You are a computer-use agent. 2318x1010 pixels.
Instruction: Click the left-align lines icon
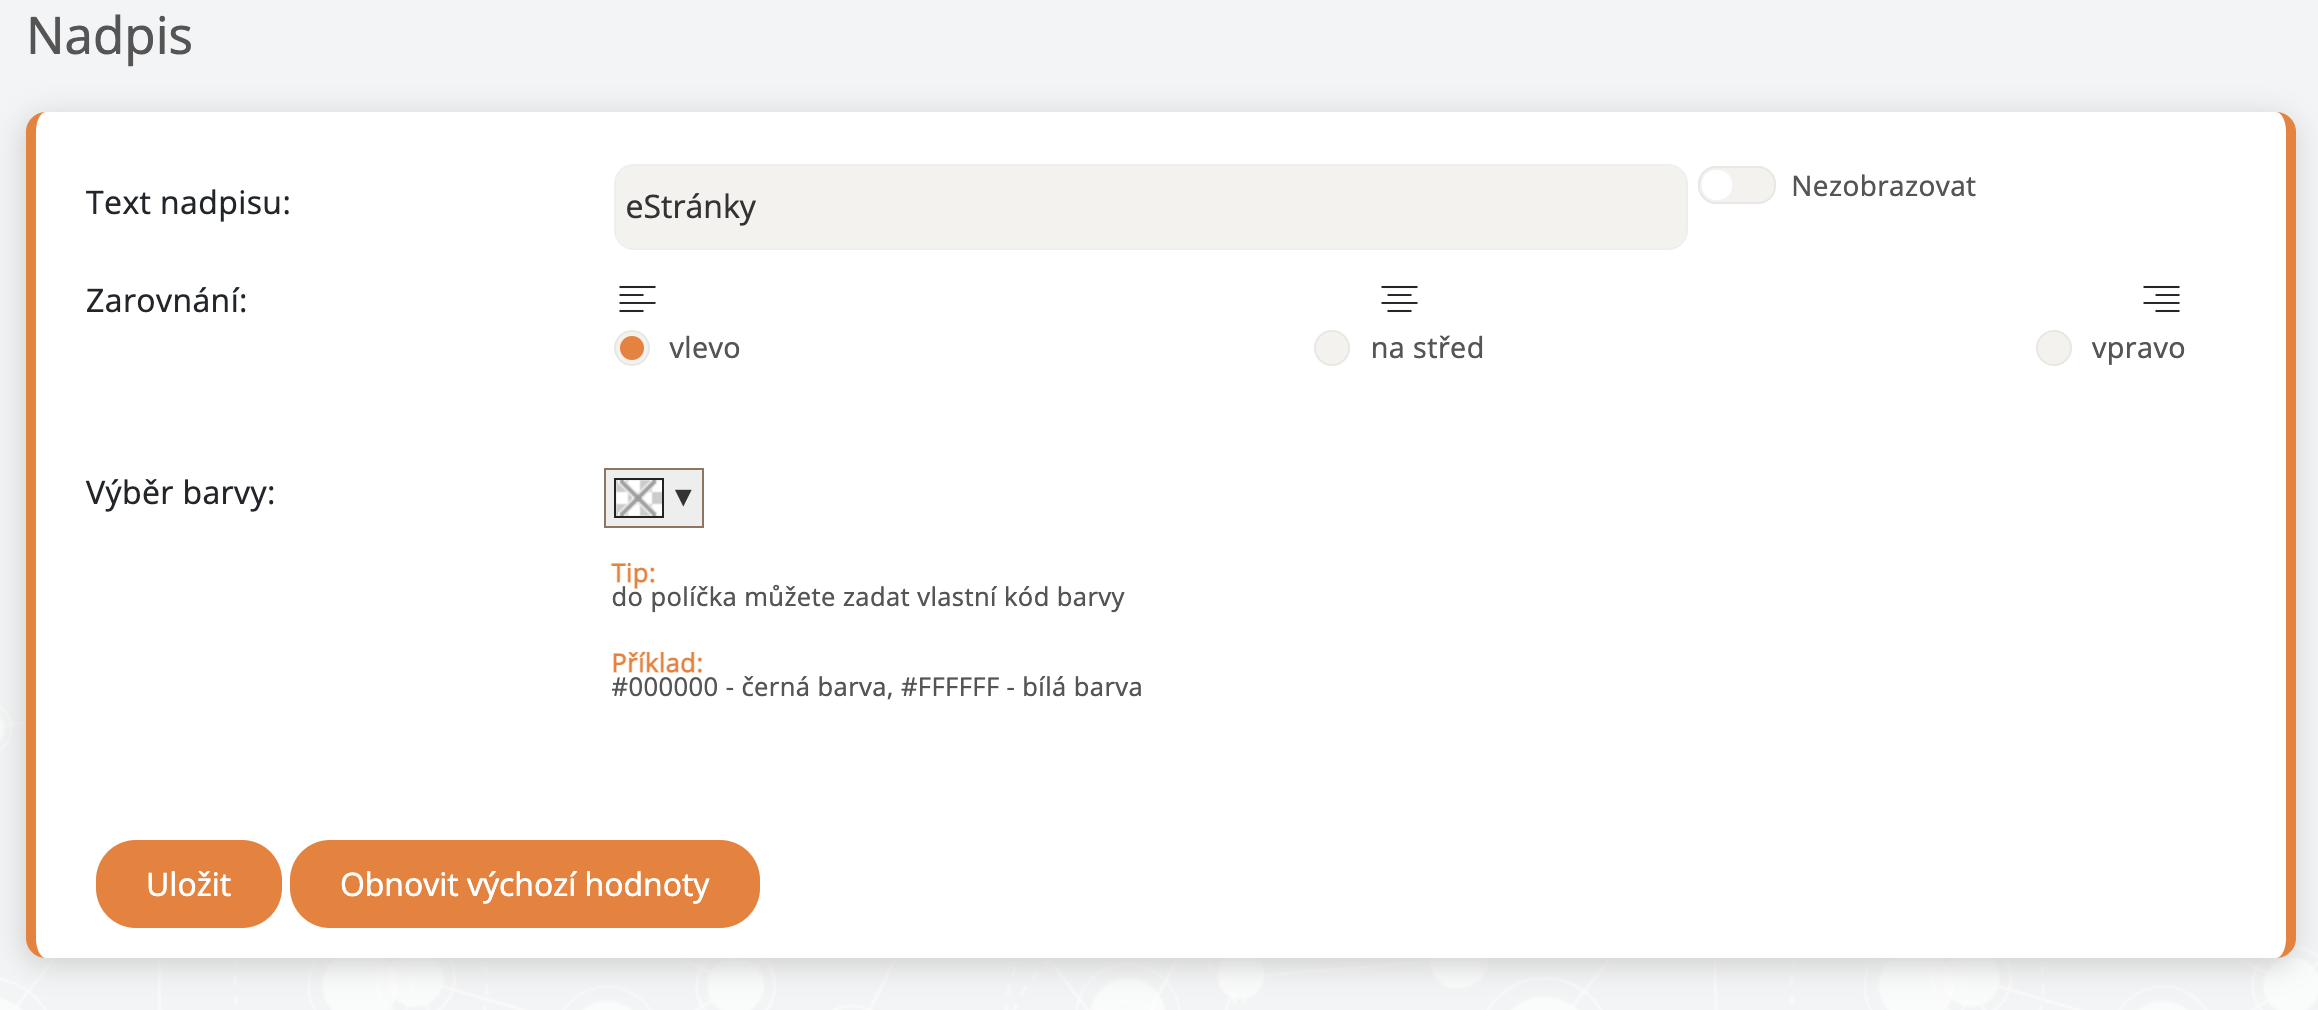coord(636,298)
